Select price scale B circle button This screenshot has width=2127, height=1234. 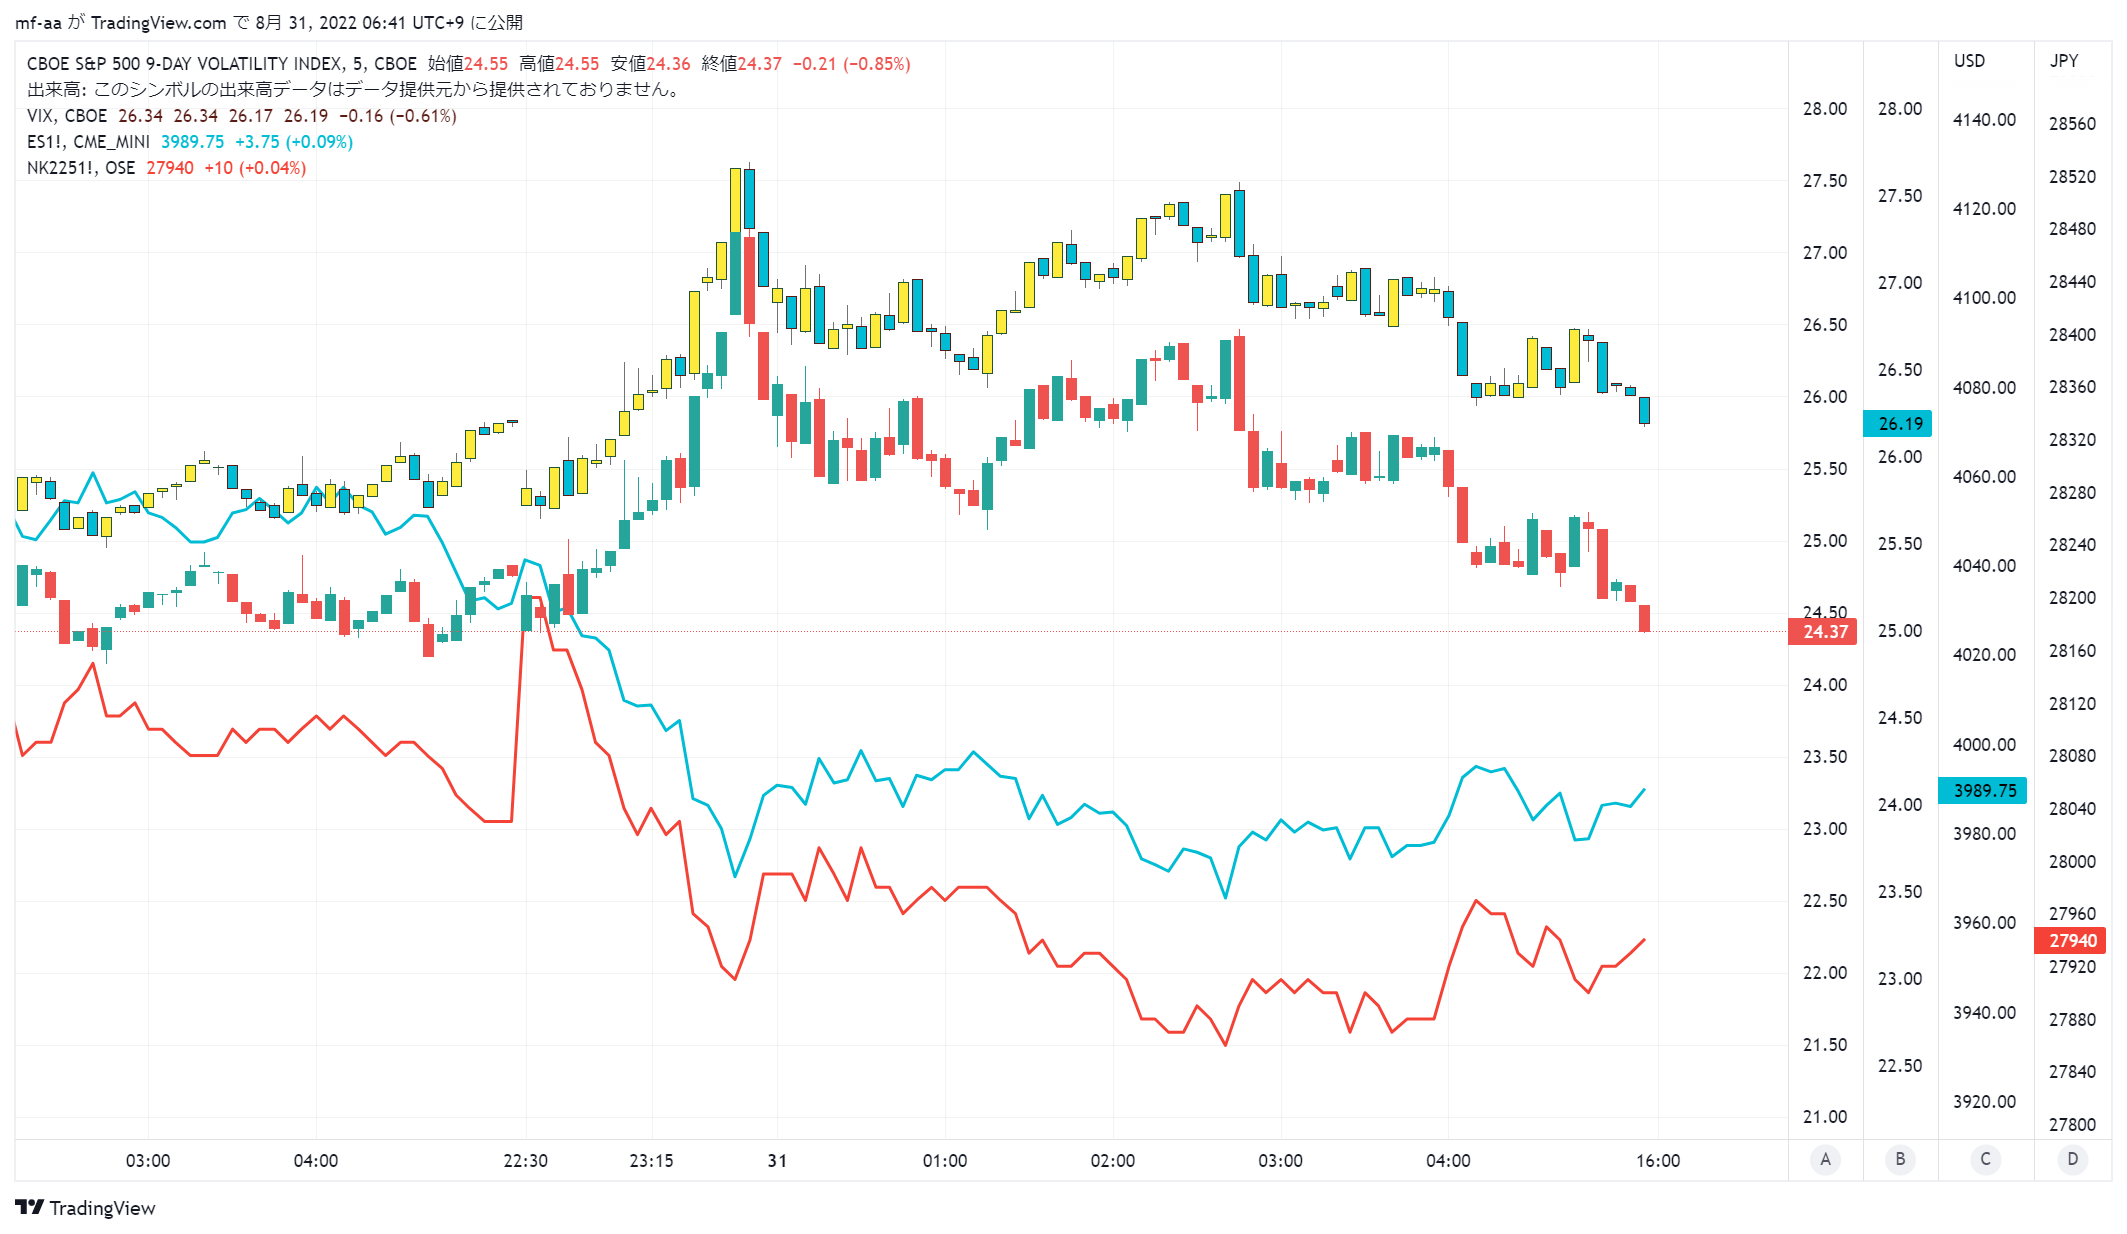pos(1900,1160)
